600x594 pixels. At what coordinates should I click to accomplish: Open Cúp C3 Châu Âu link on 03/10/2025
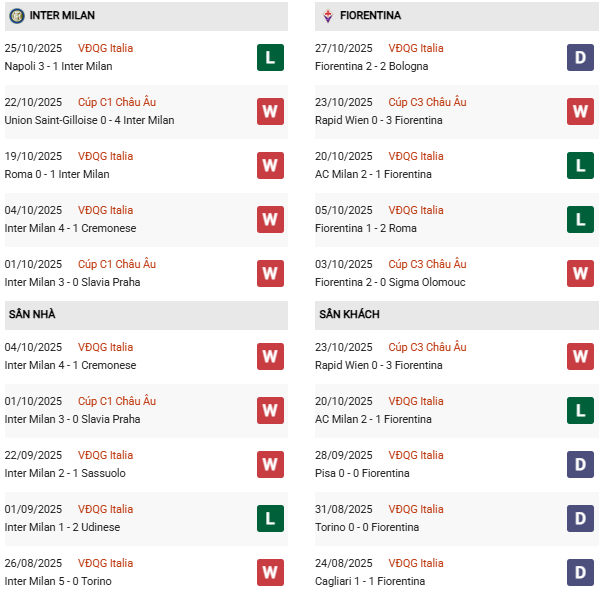tap(427, 264)
